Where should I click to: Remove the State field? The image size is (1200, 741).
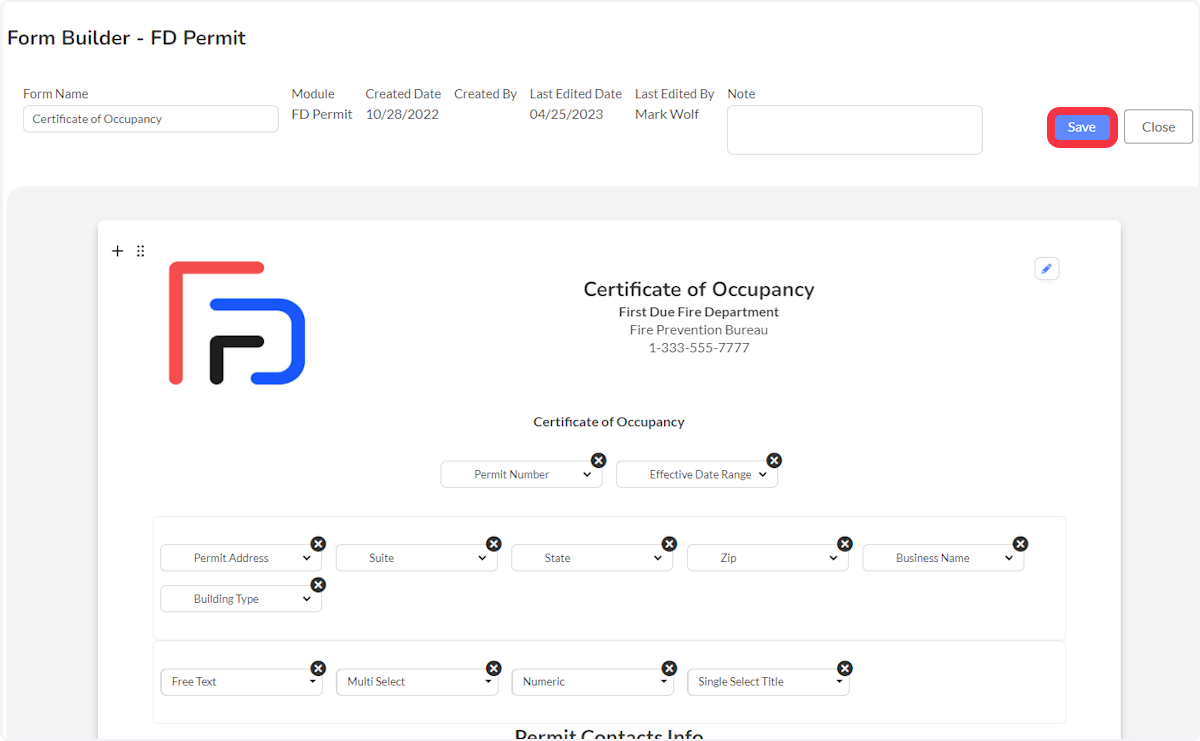point(669,544)
